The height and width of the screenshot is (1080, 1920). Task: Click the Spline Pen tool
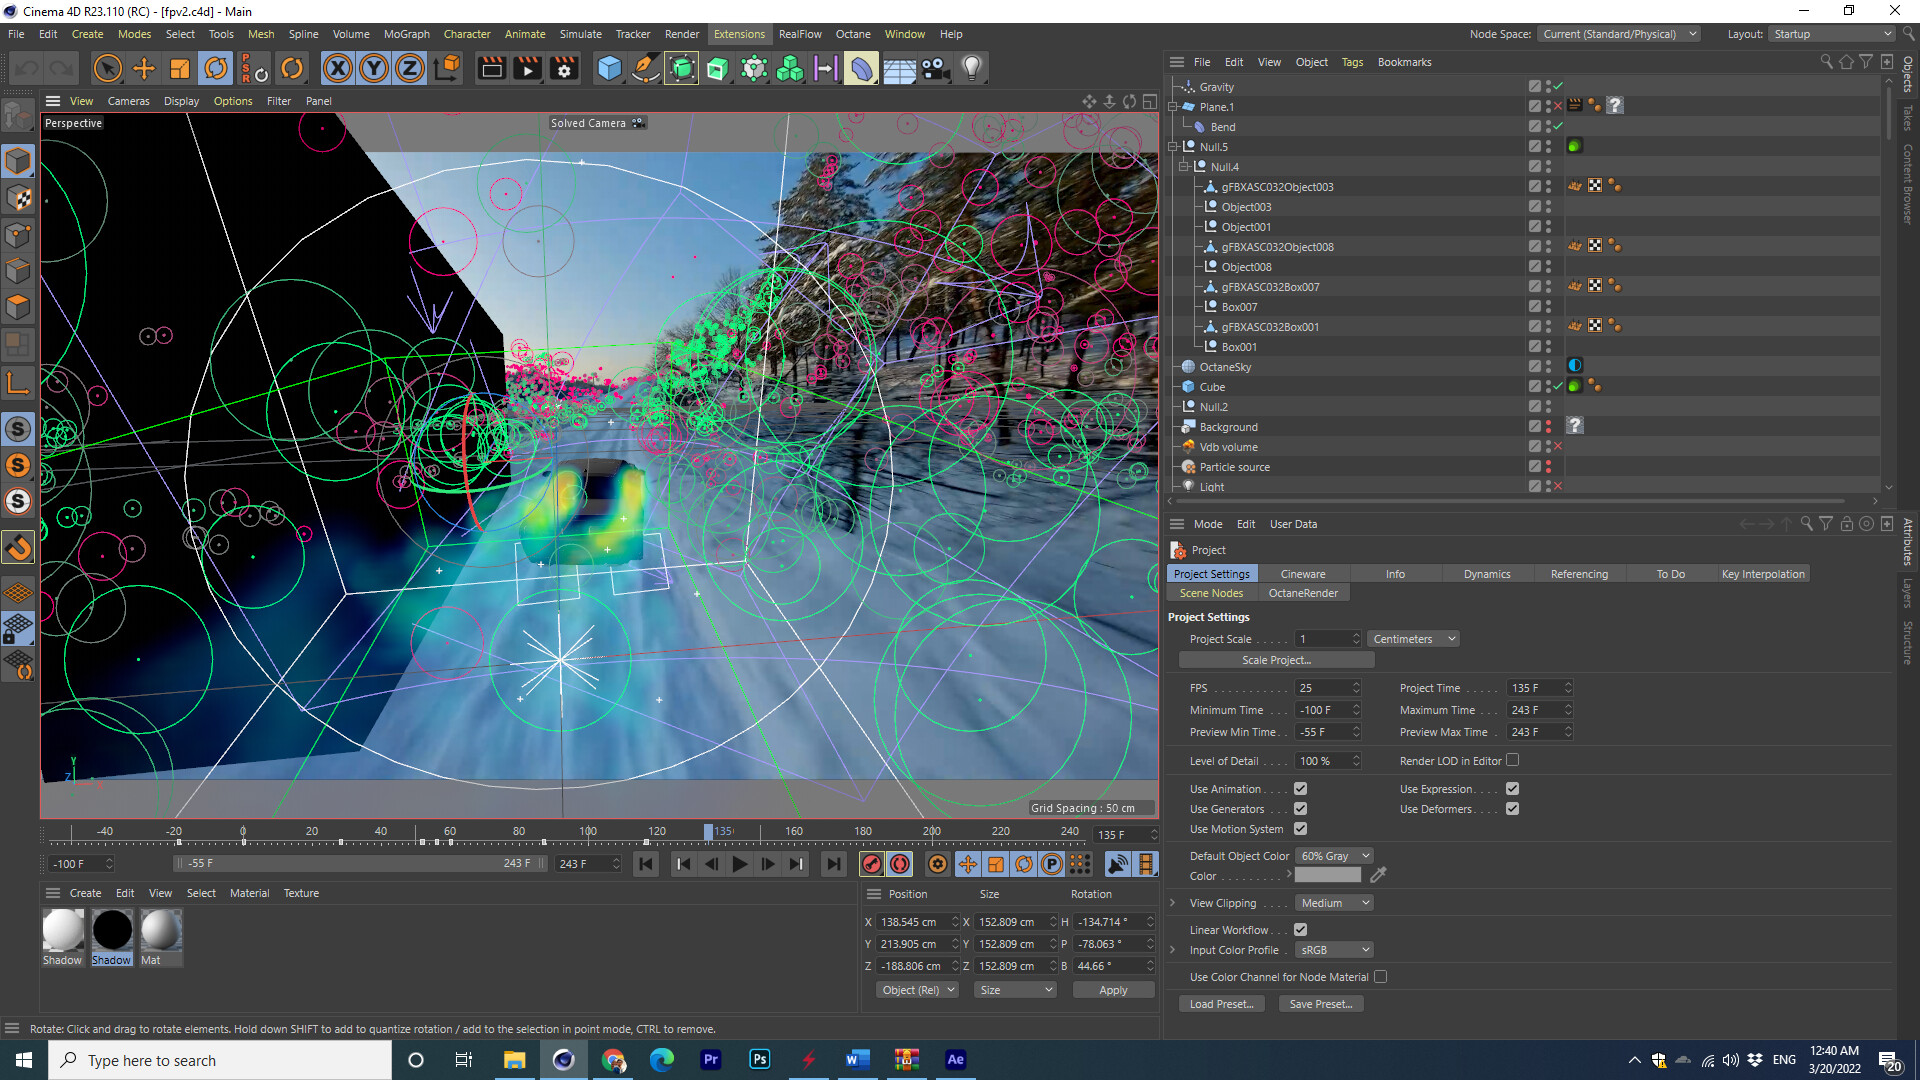pyautogui.click(x=646, y=68)
